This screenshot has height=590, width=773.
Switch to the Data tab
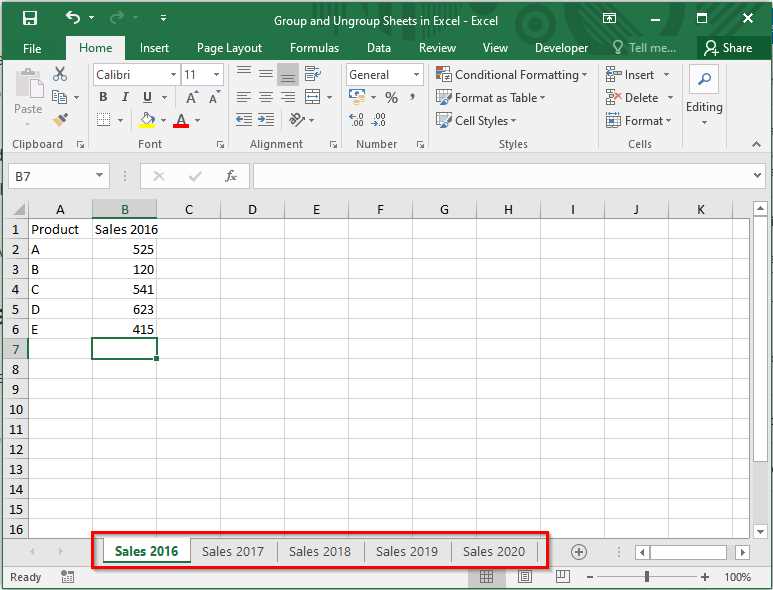click(x=379, y=48)
